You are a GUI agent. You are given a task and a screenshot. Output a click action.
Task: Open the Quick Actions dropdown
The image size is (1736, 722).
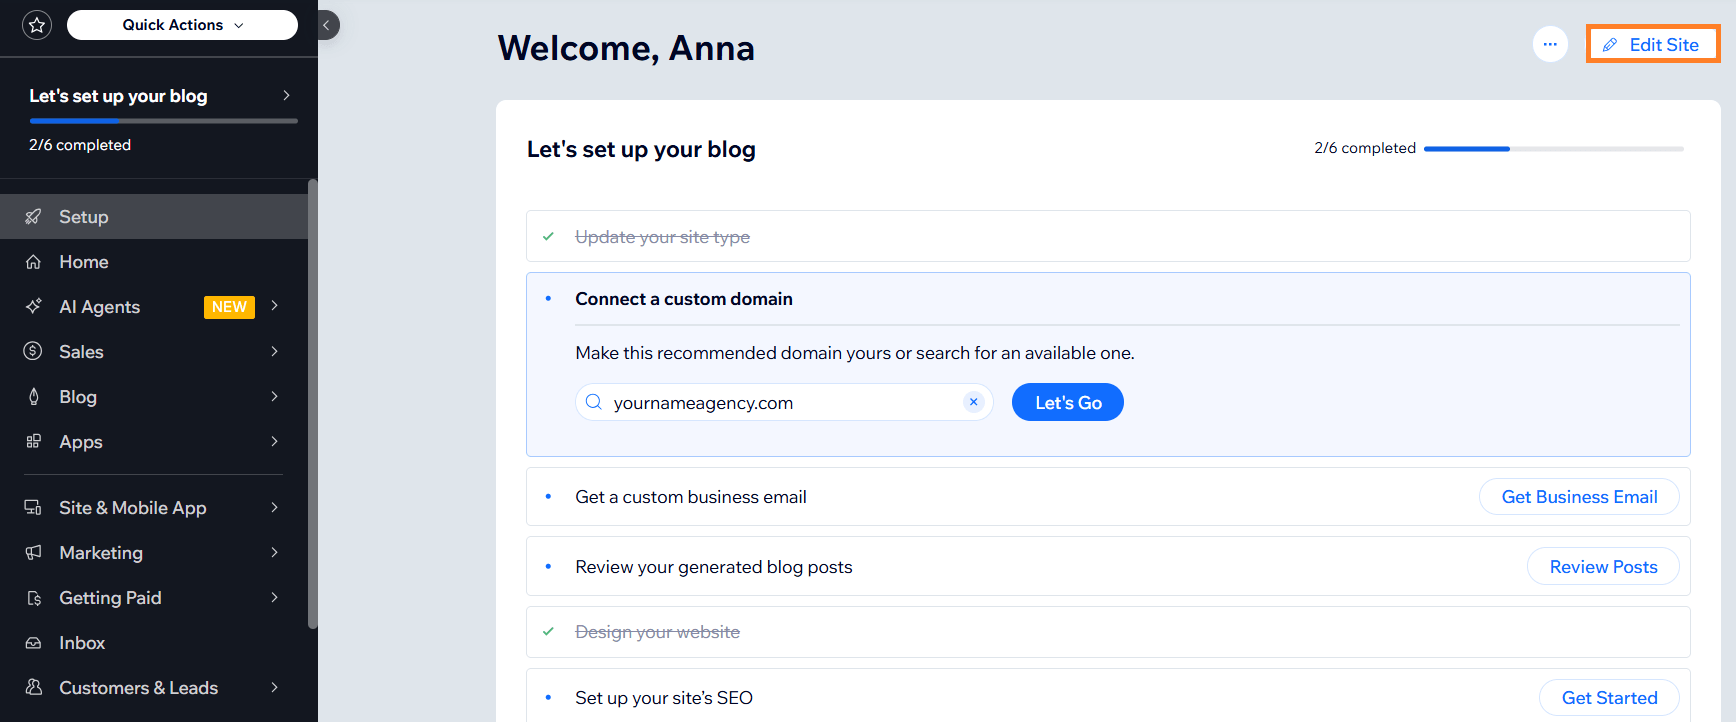coord(182,25)
